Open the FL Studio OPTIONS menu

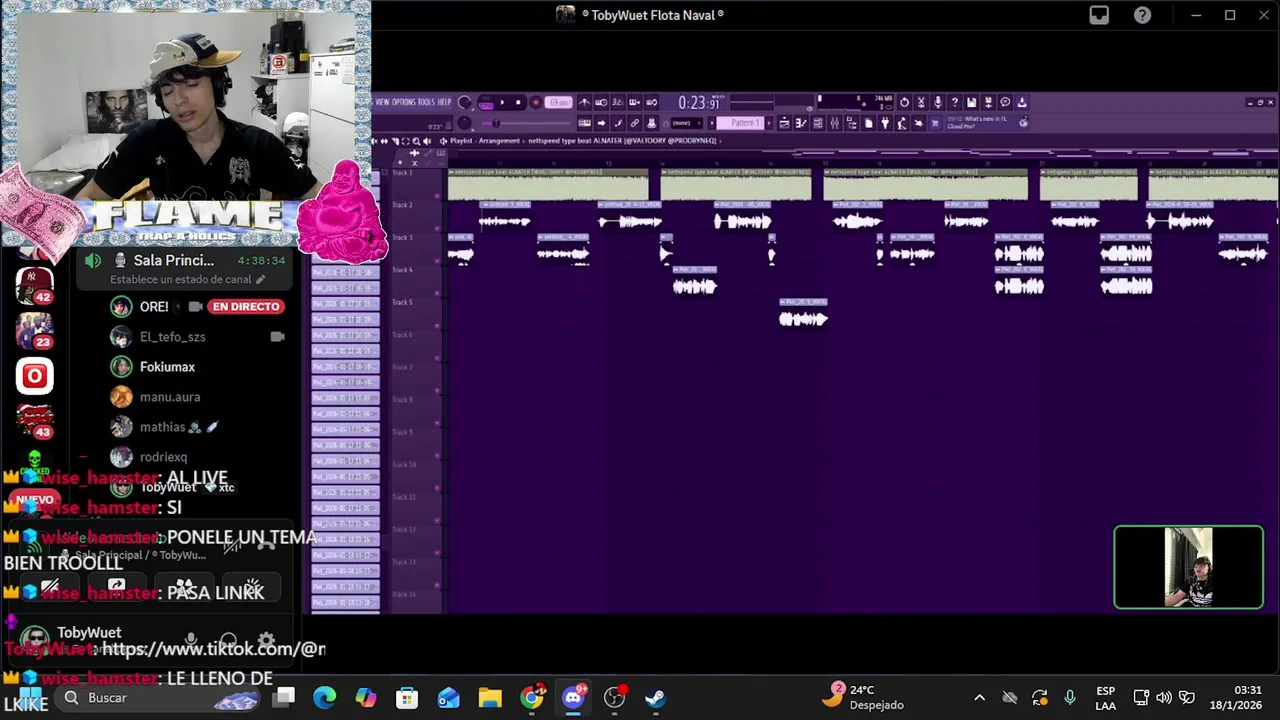coord(403,102)
